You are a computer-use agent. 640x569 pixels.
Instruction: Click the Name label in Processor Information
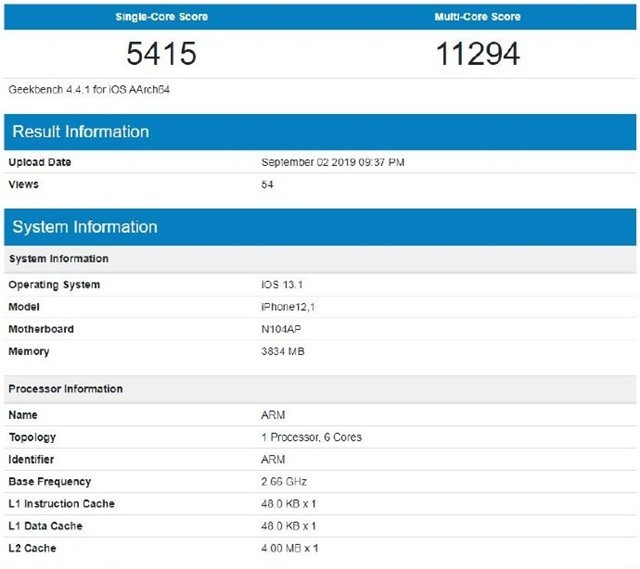point(23,415)
